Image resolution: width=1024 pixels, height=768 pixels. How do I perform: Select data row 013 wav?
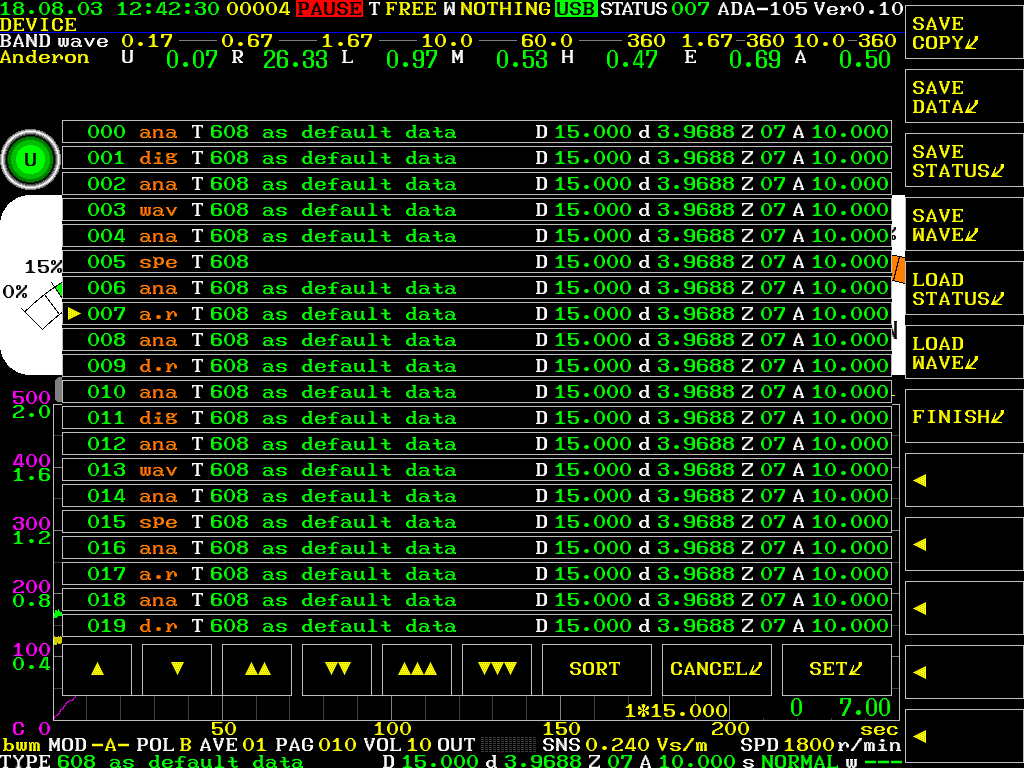tap(477, 470)
